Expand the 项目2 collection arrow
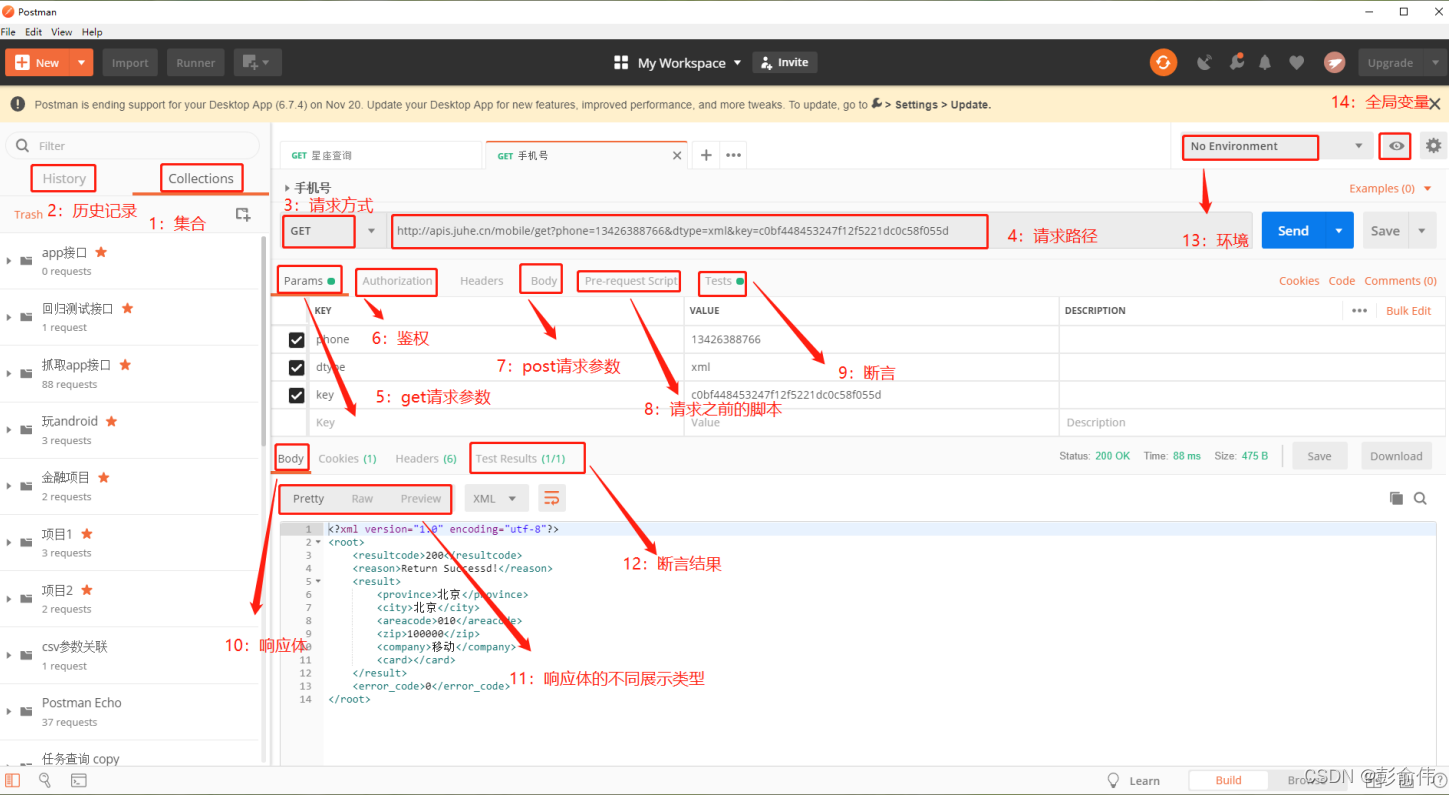This screenshot has height=796, width=1450. point(9,598)
